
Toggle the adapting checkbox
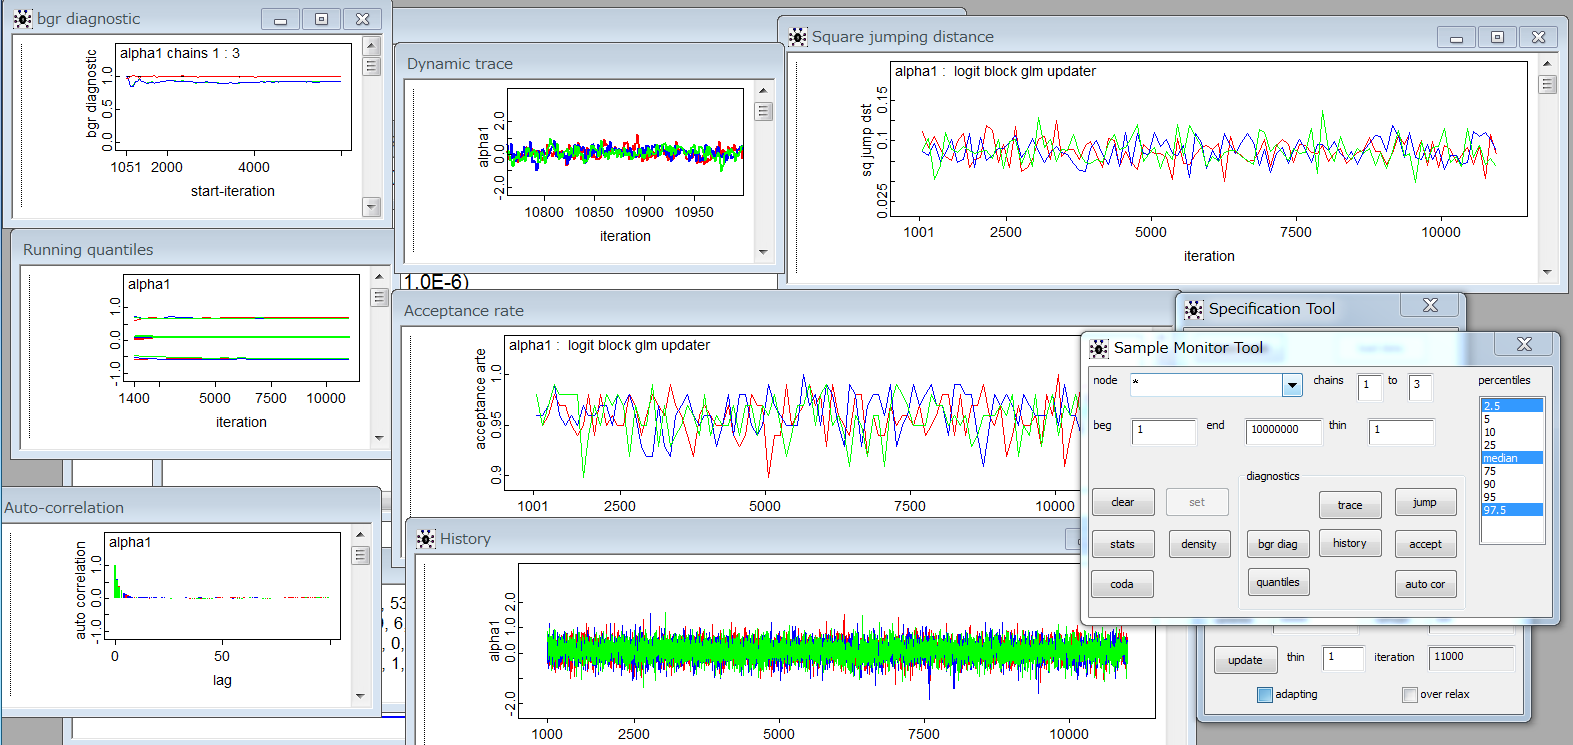point(1265,695)
